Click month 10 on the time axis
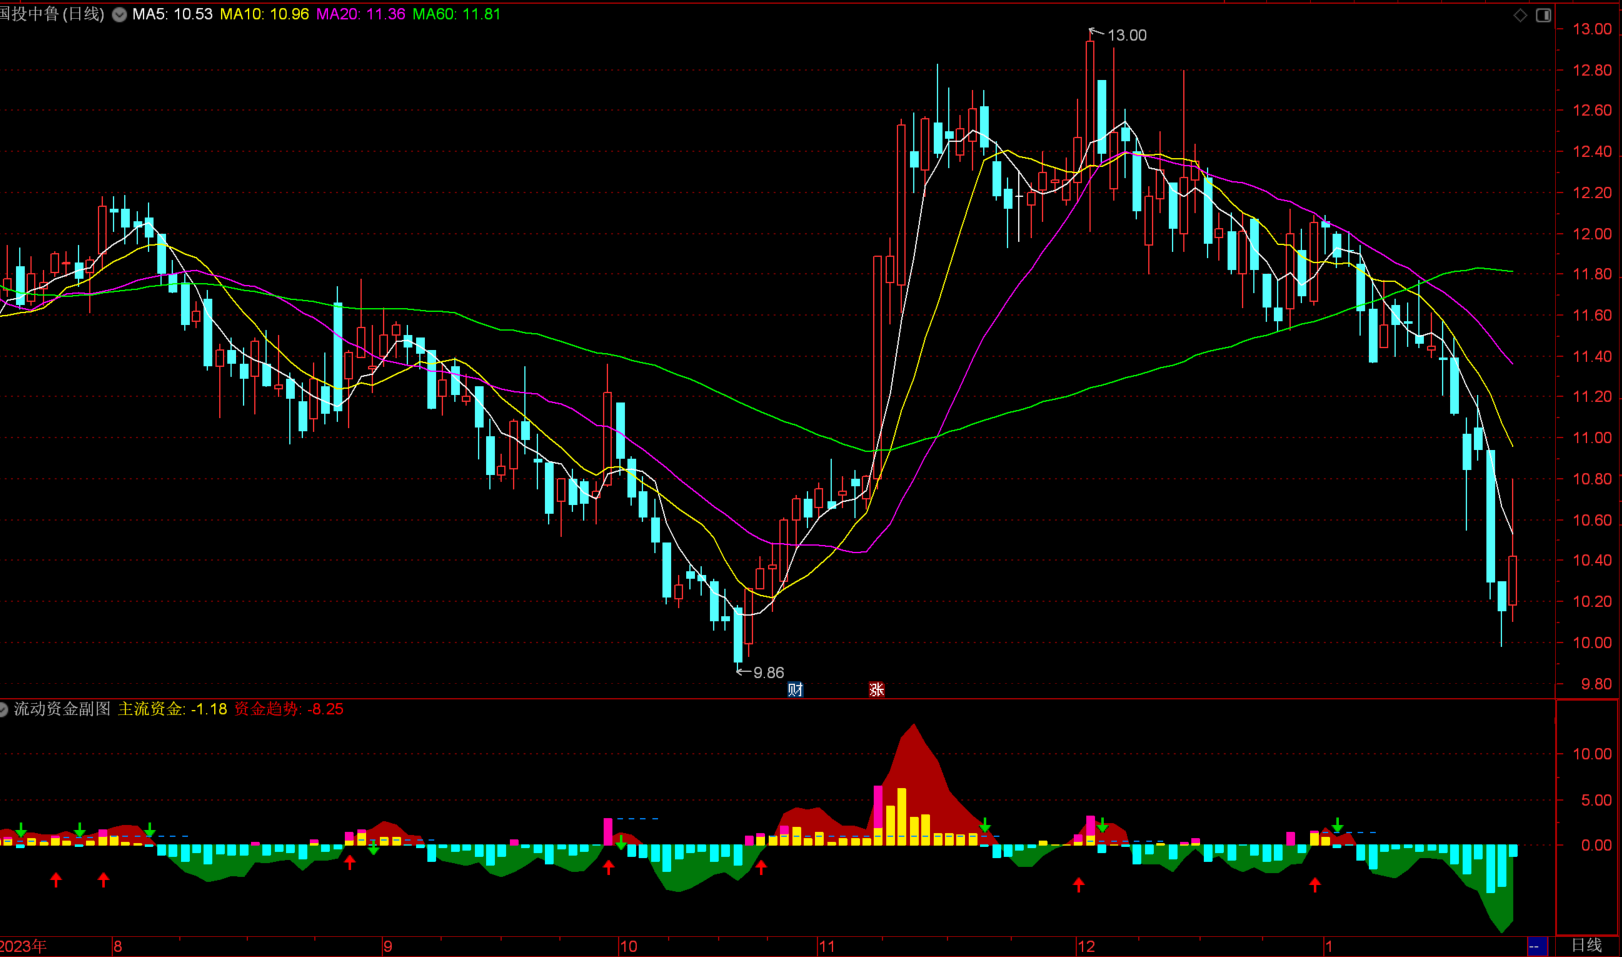1622x957 pixels. (x=628, y=946)
